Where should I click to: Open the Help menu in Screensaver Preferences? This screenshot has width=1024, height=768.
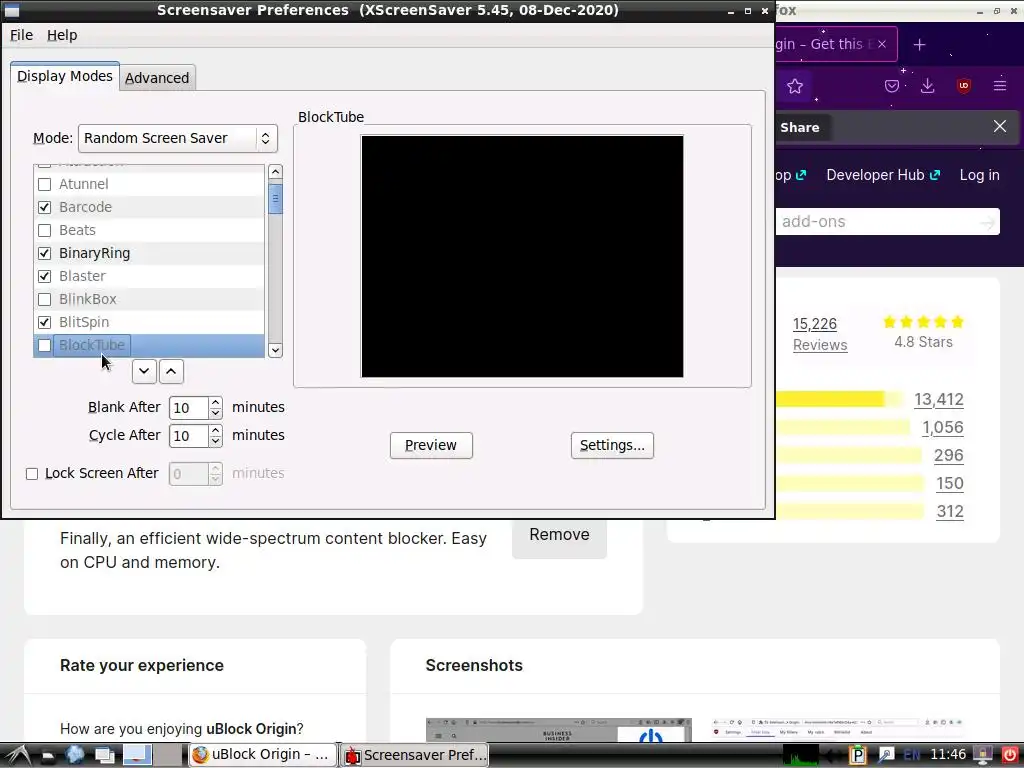click(62, 35)
